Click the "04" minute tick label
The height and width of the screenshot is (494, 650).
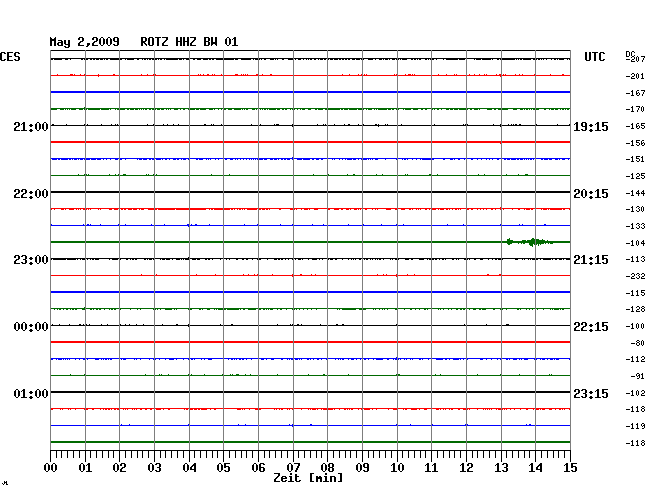[189, 468]
